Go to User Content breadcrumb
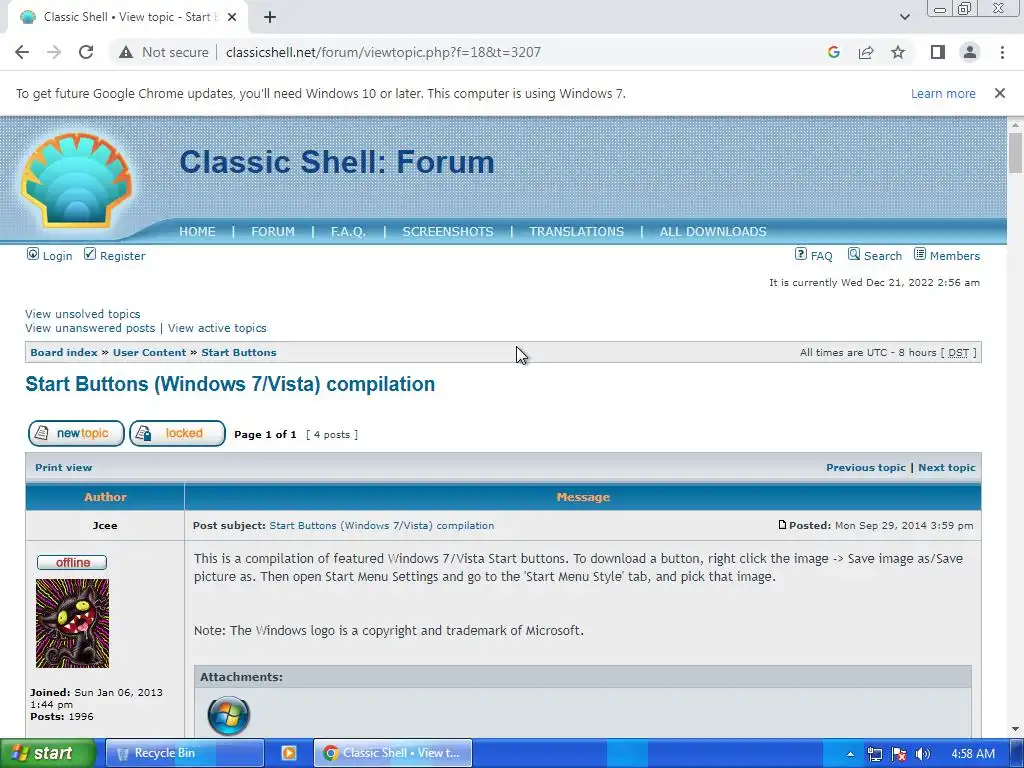Viewport: 1024px width, 768px height. click(150, 353)
